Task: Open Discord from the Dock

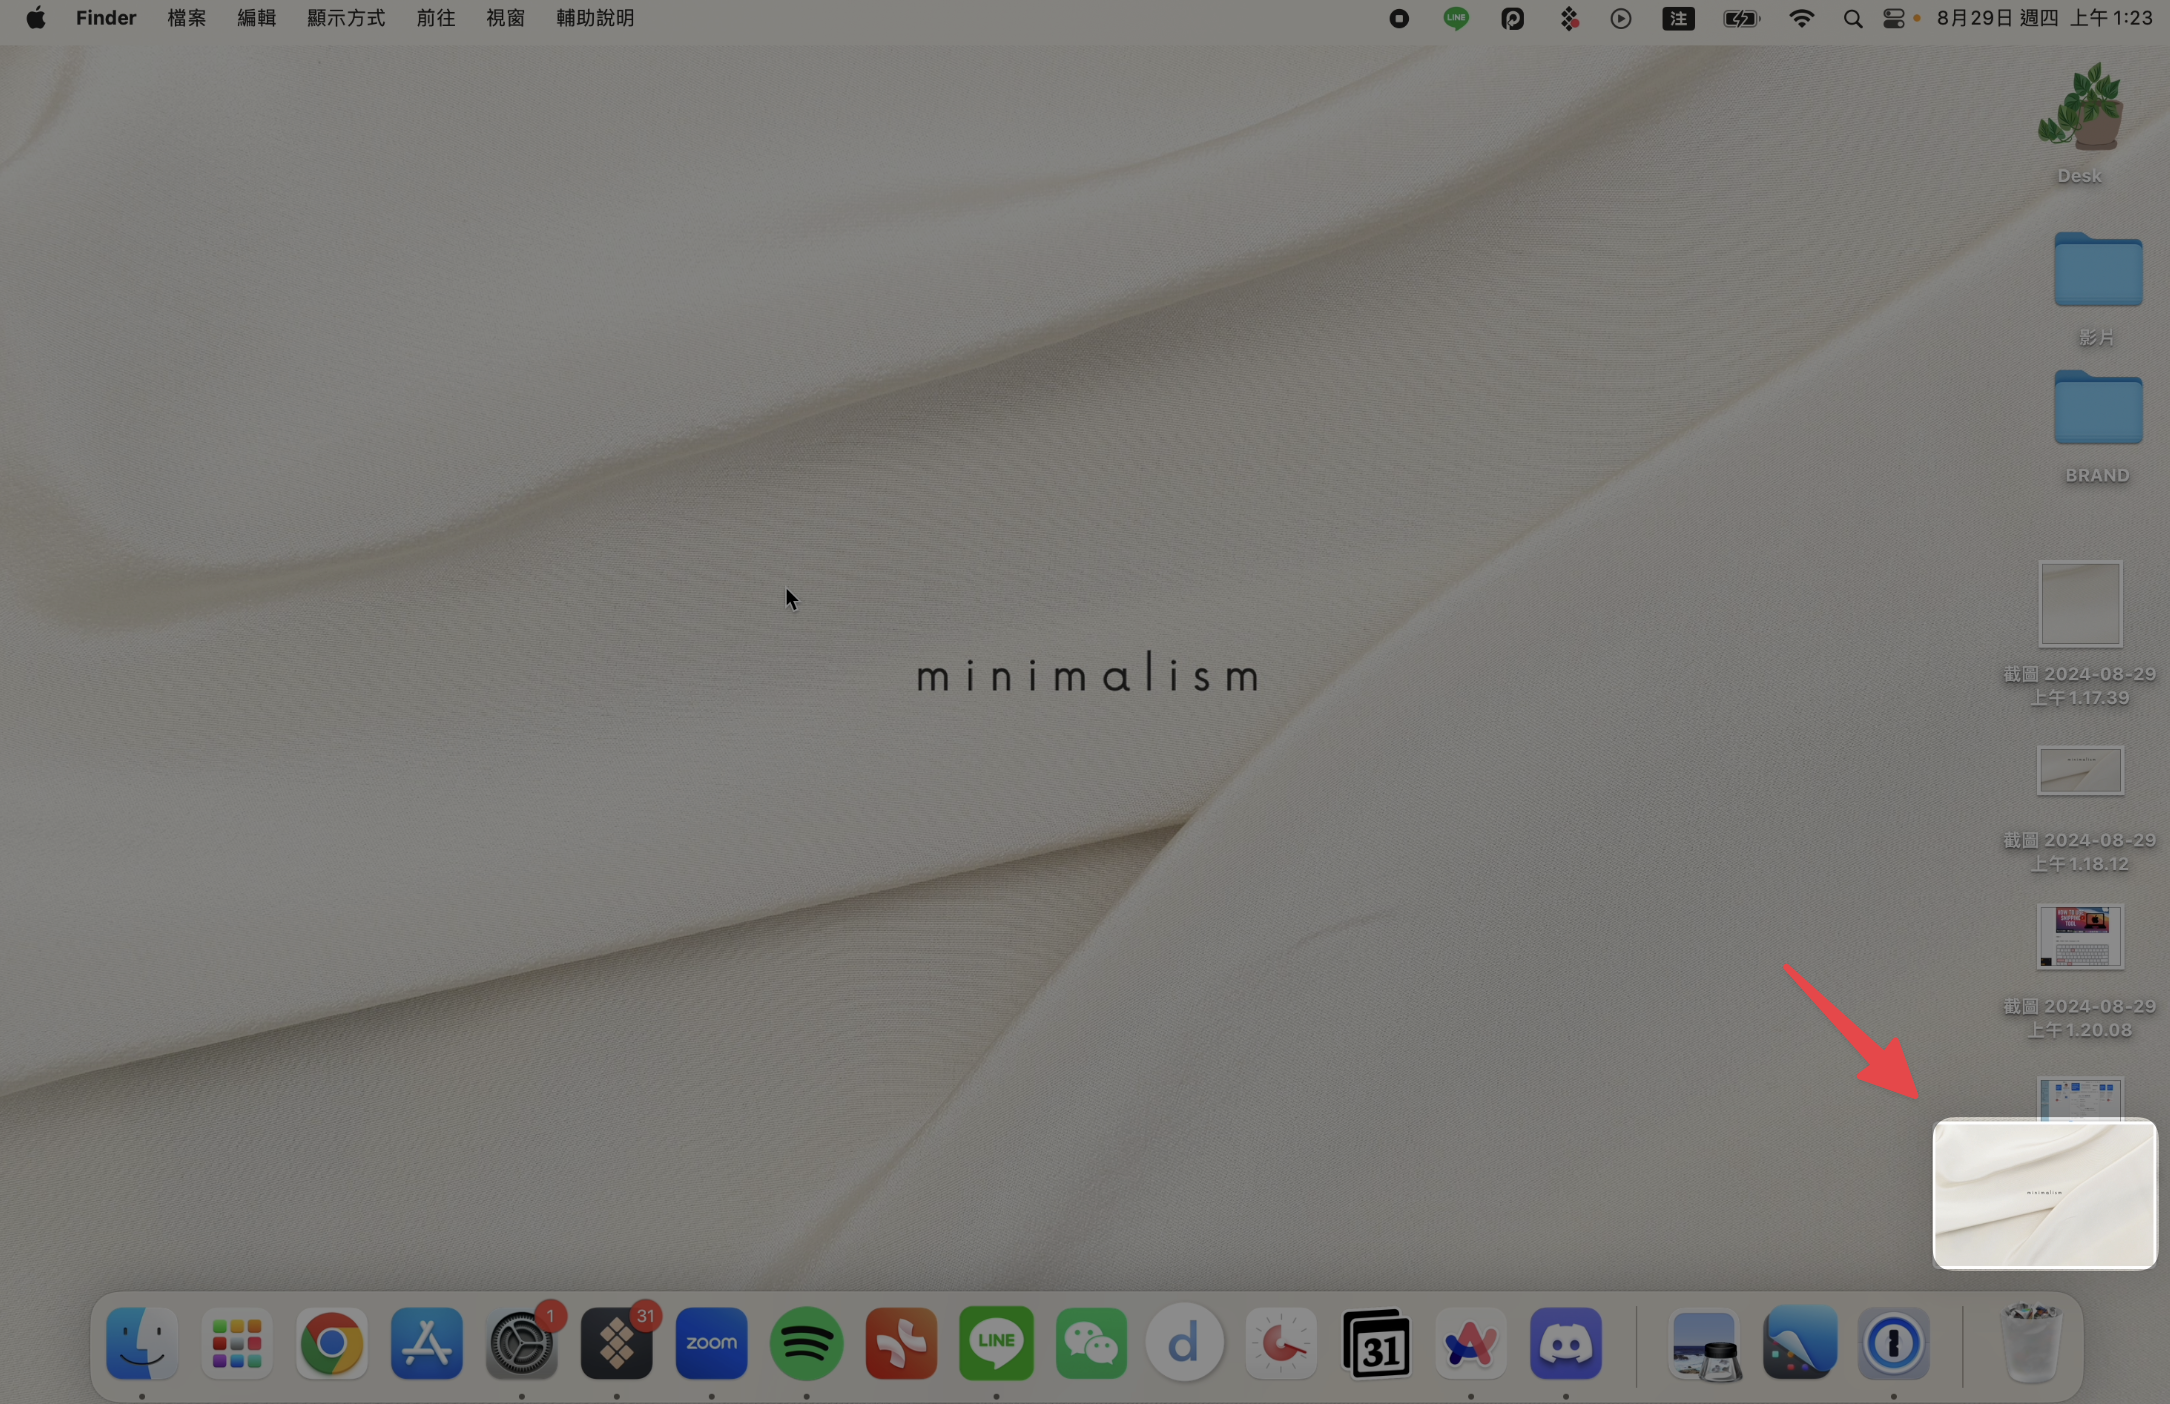Action: click(x=1565, y=1343)
